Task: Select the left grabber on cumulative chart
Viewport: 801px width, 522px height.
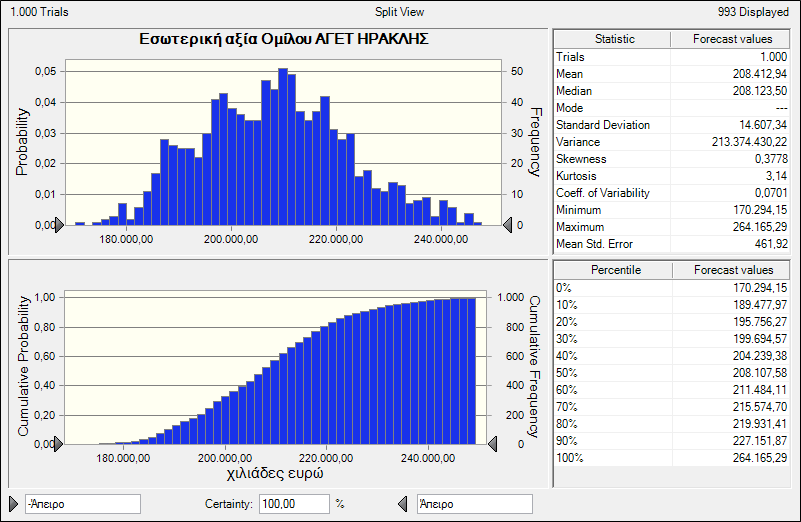Action: click(x=58, y=444)
